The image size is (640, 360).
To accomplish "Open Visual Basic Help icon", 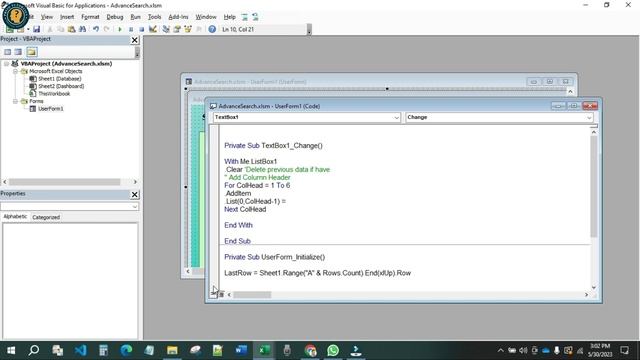I will pyautogui.click(x=212, y=29).
